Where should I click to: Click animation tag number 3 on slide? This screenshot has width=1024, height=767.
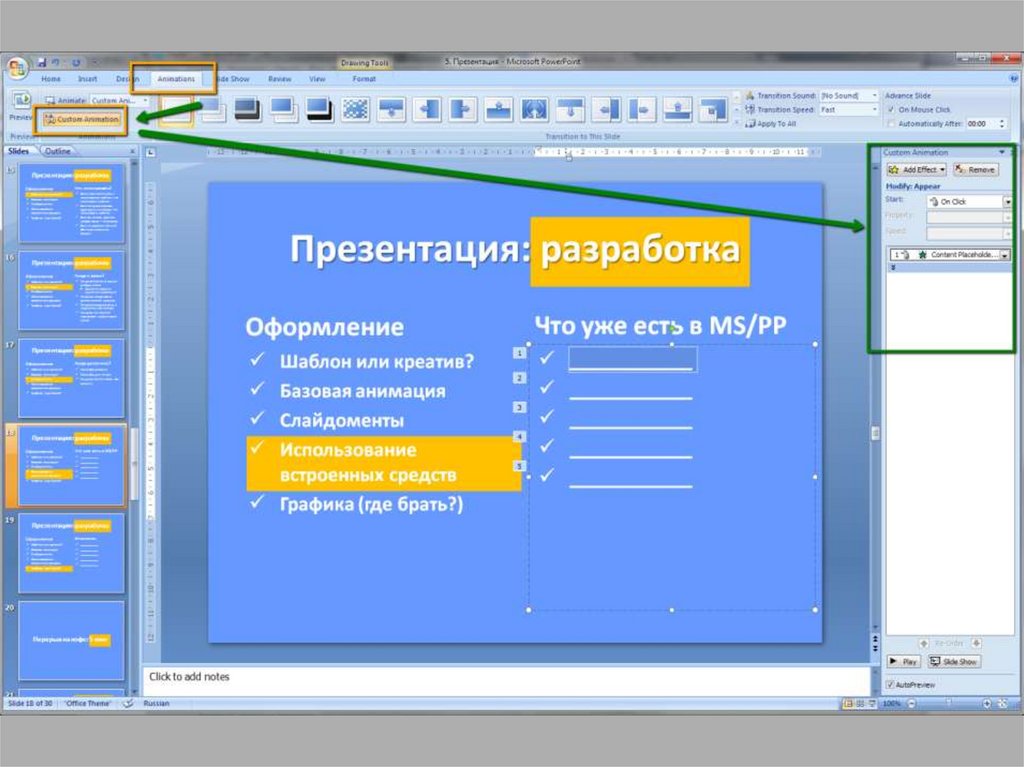click(519, 408)
